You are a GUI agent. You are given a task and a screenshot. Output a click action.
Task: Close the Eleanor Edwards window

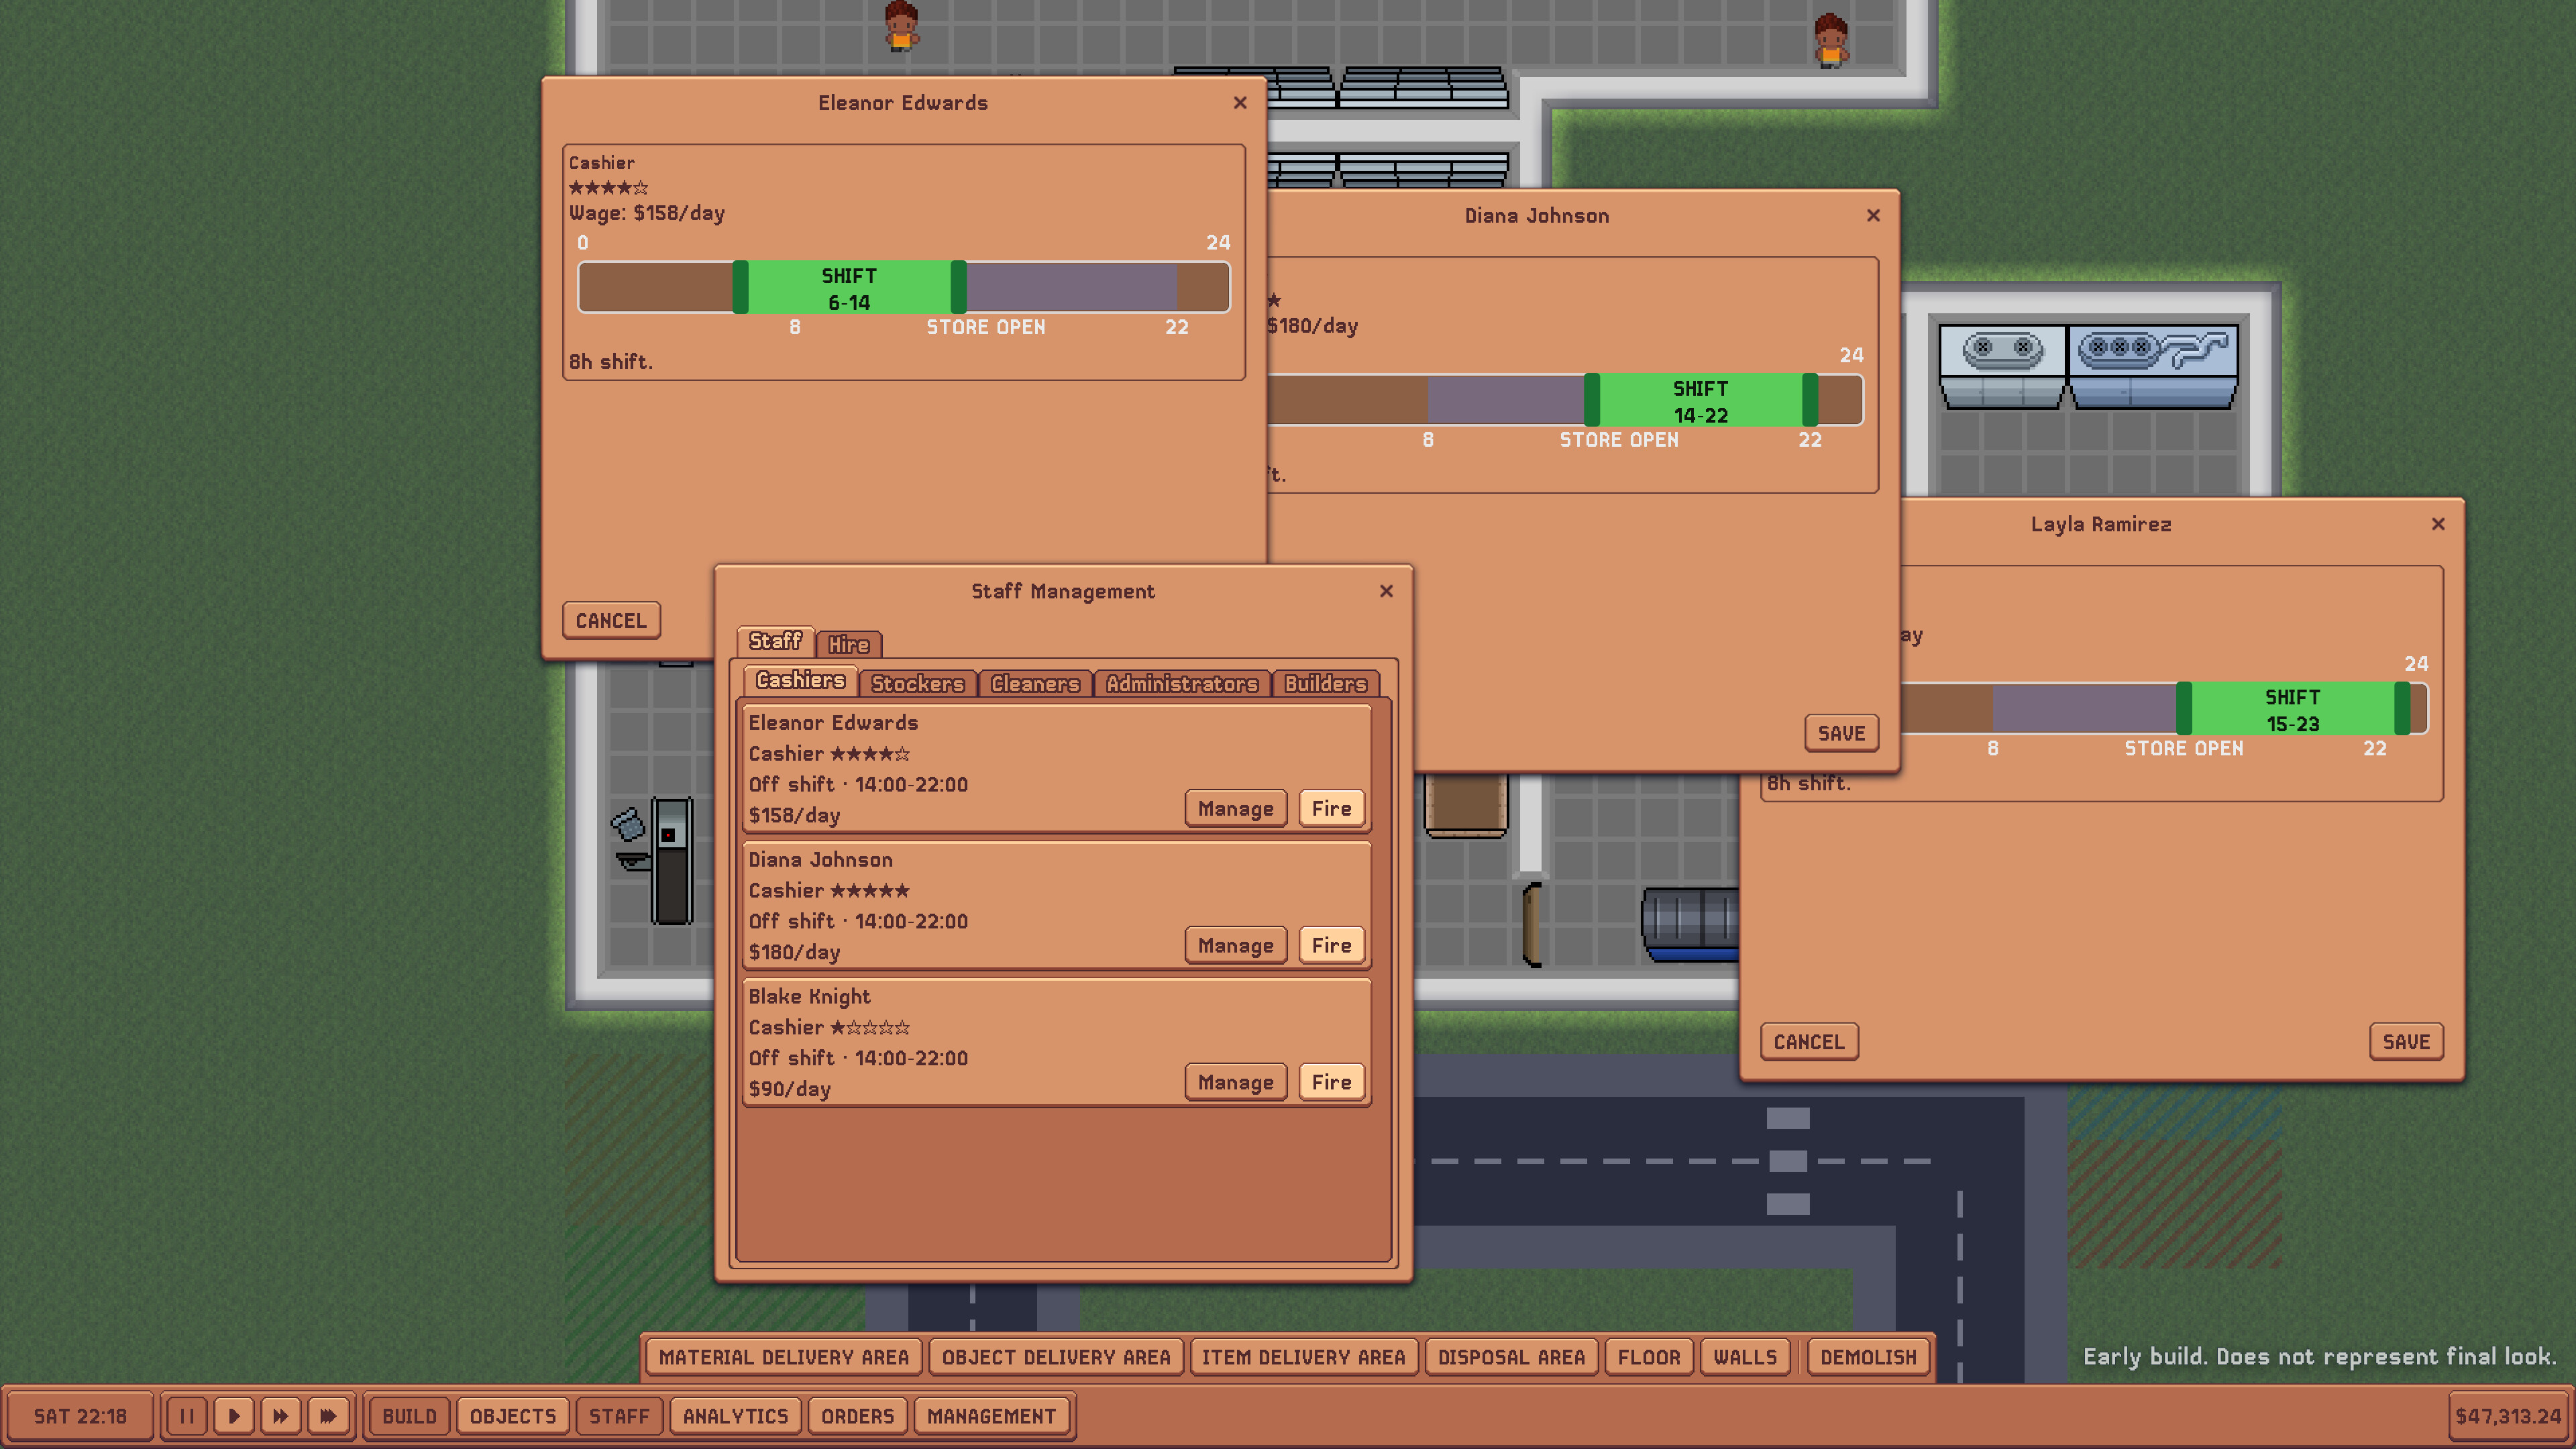(1240, 103)
